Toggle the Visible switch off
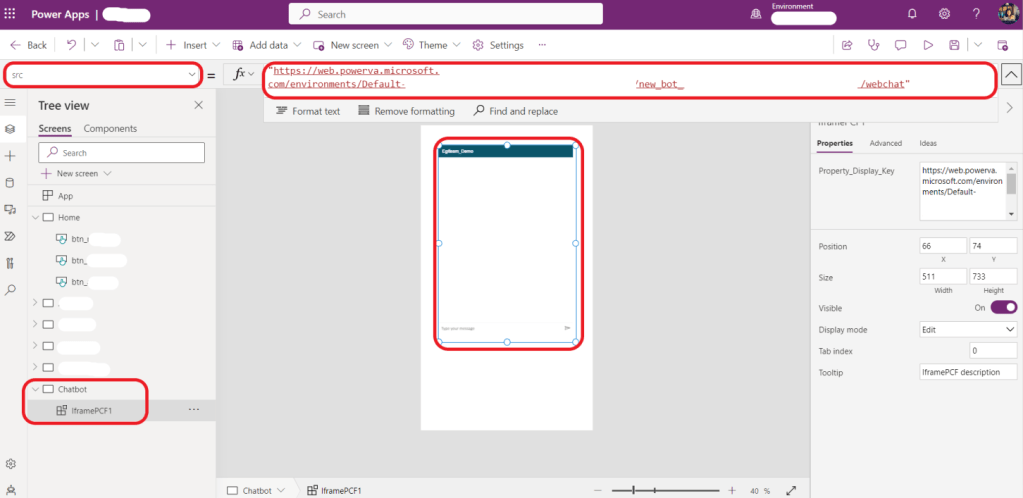 point(1003,307)
